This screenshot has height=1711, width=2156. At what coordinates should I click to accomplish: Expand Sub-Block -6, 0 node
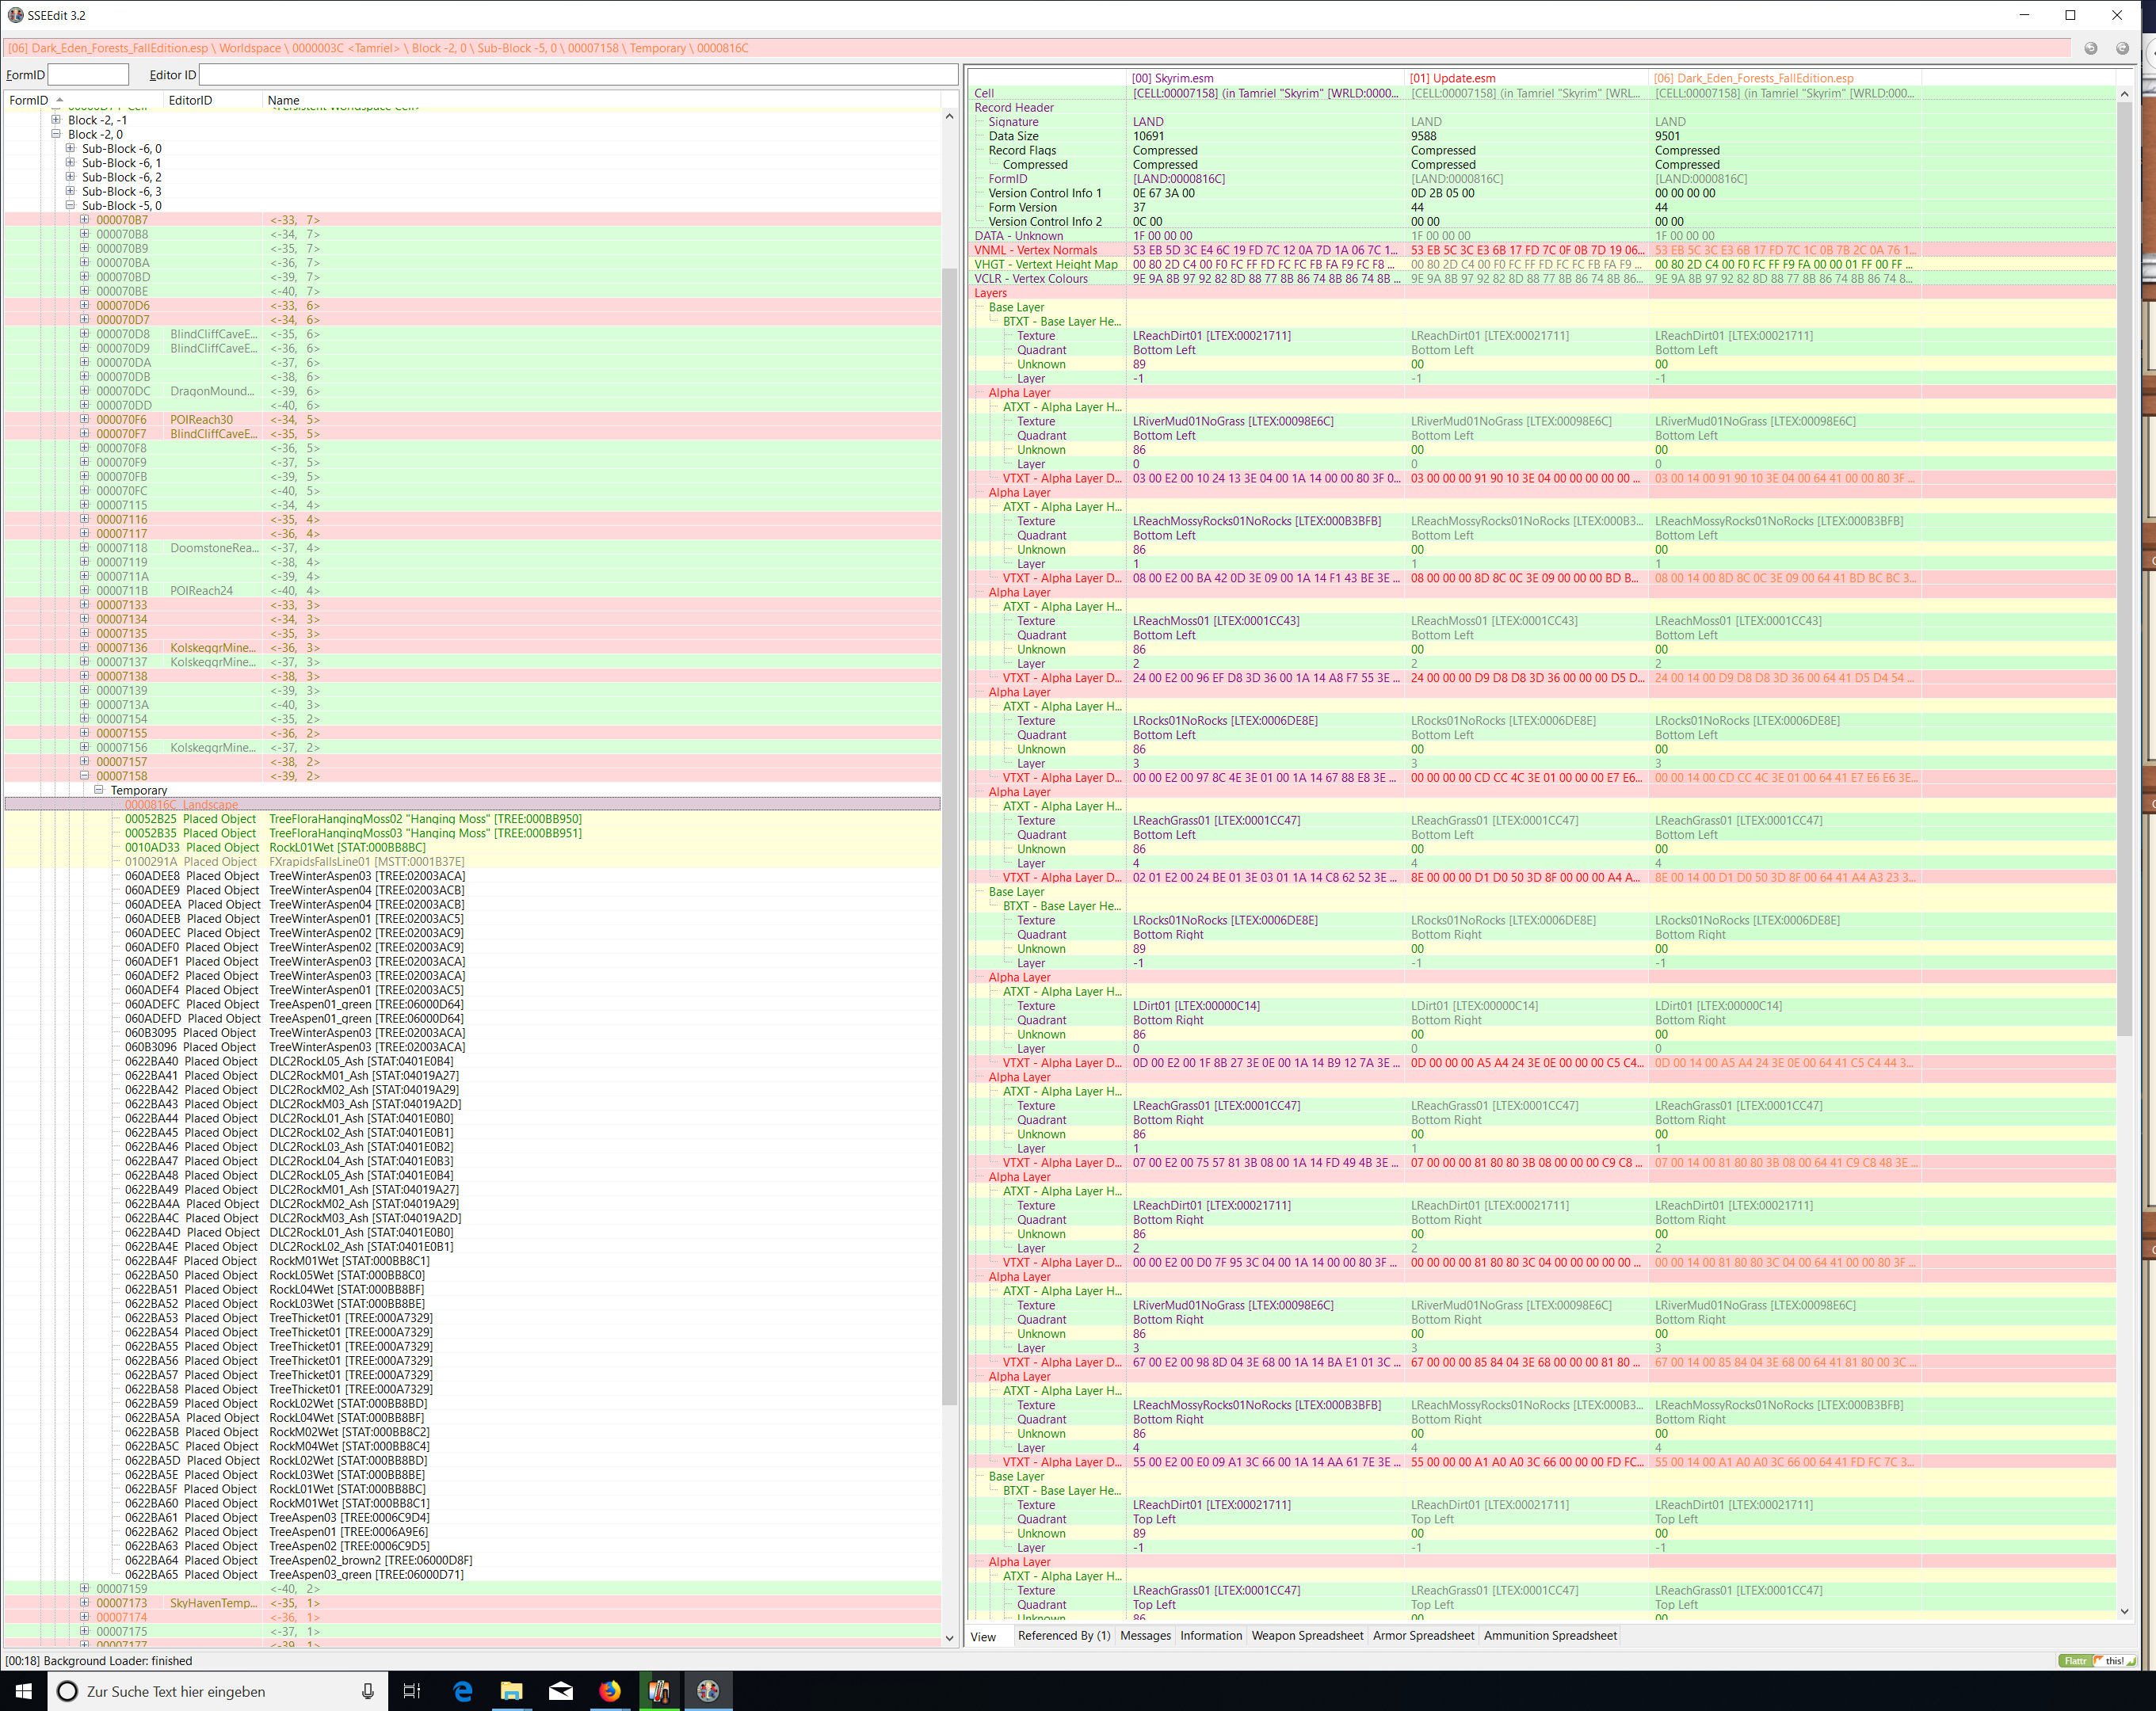(x=70, y=148)
